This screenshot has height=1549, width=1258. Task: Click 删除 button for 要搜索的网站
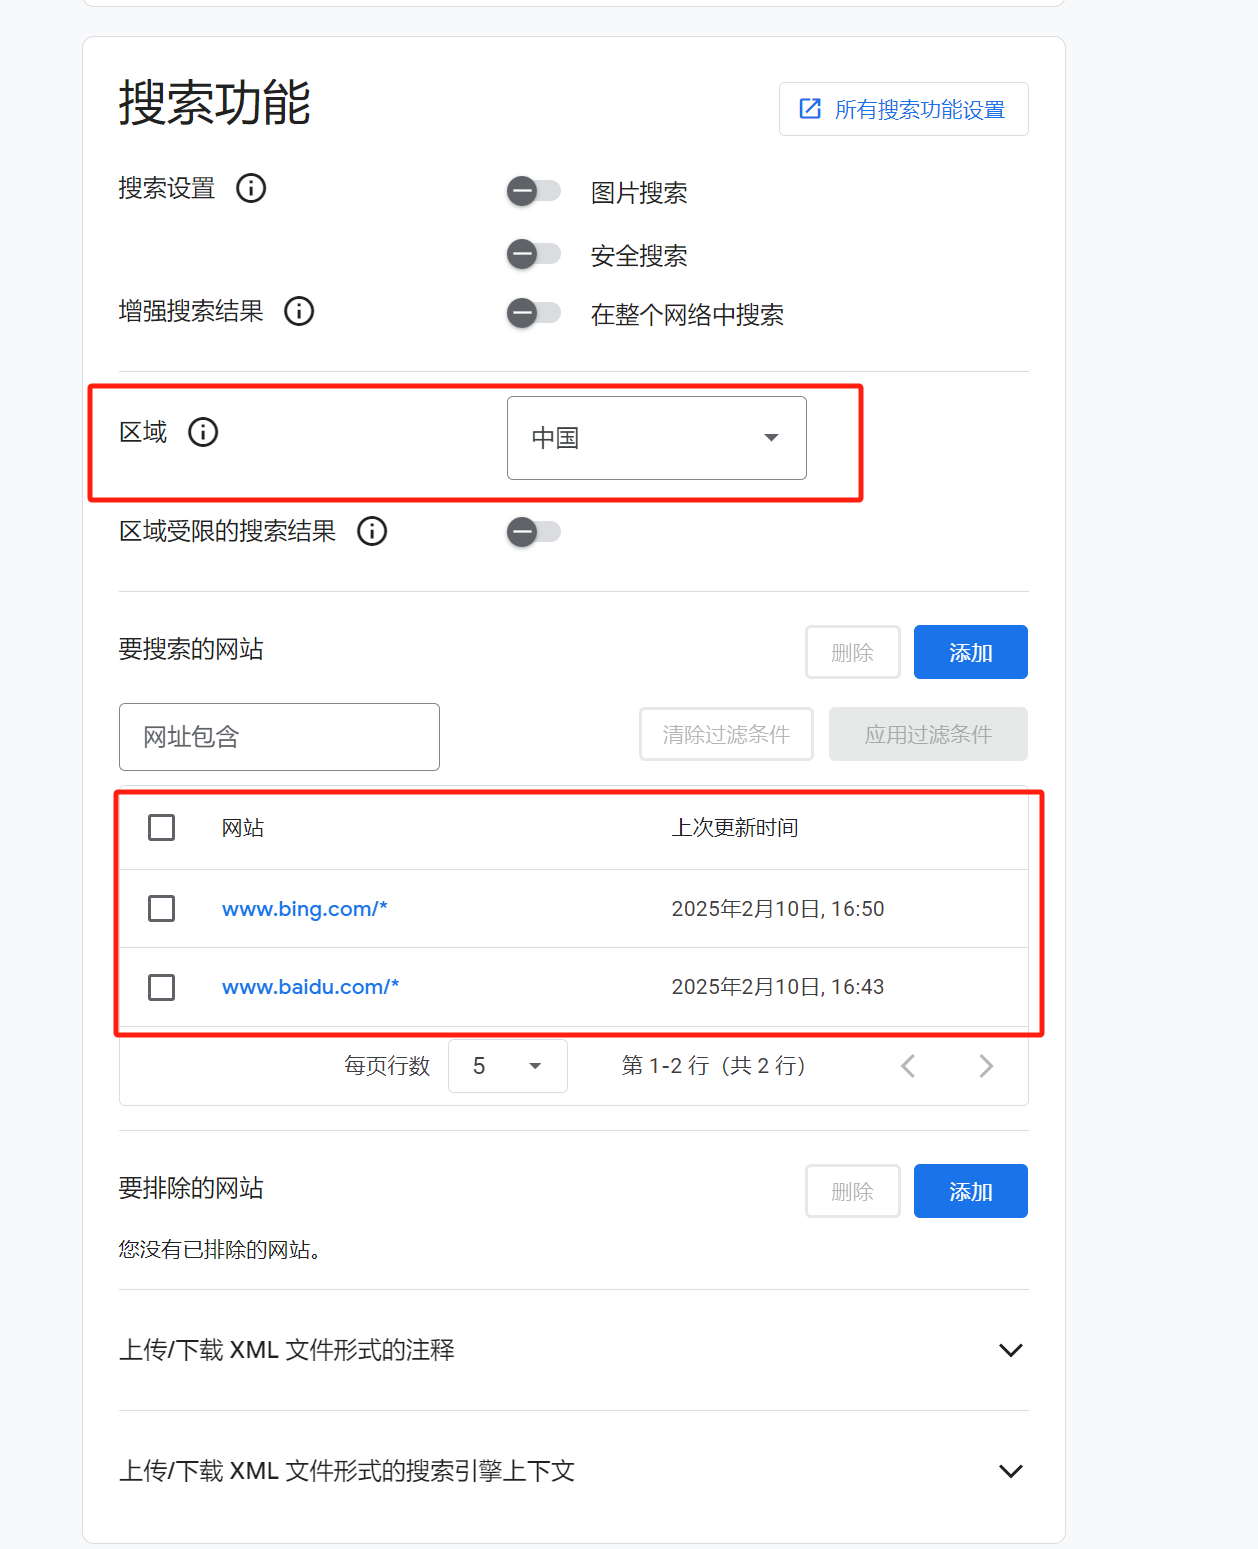click(853, 652)
